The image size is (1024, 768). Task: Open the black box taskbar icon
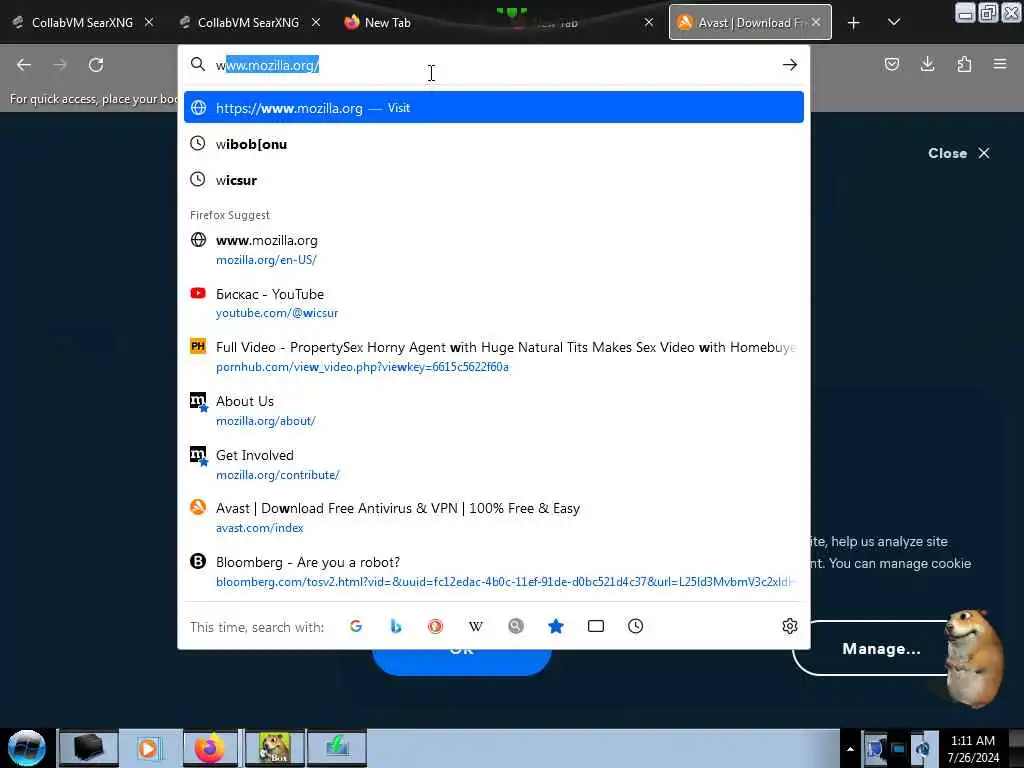coord(89,748)
